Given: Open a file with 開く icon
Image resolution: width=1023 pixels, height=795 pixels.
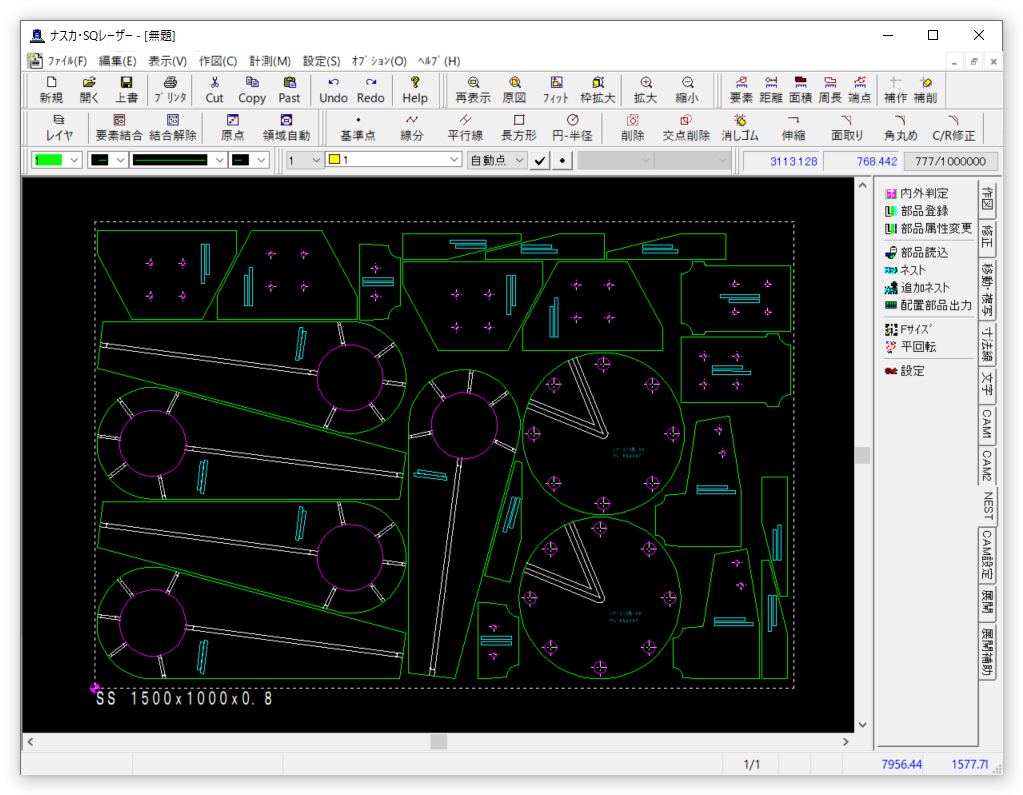Looking at the screenshot, I should 89,89.
